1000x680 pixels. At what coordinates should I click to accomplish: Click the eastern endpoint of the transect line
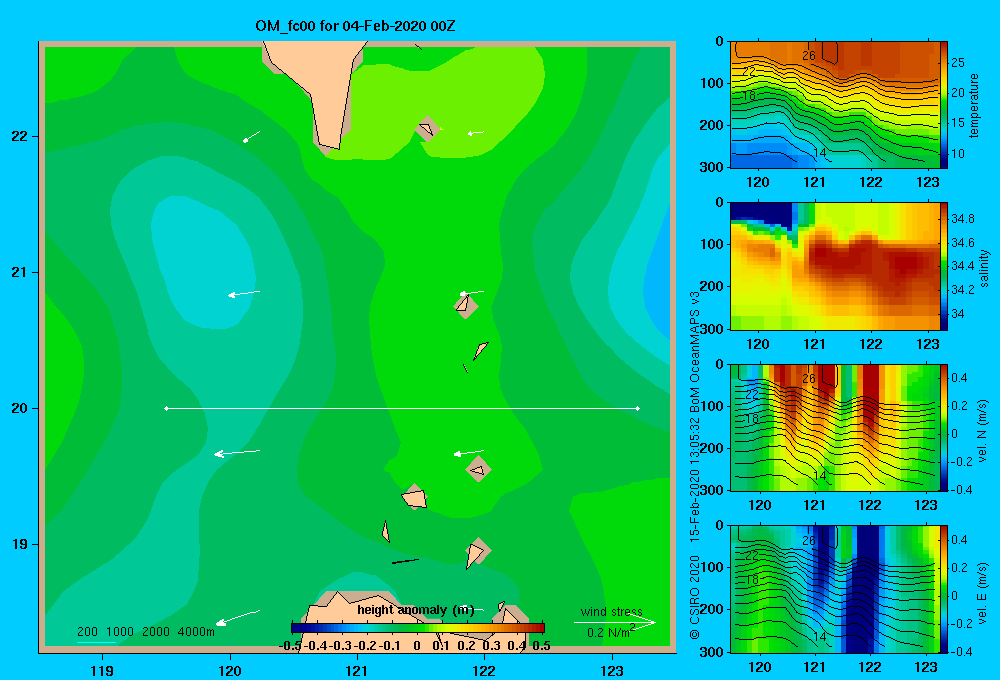638,408
